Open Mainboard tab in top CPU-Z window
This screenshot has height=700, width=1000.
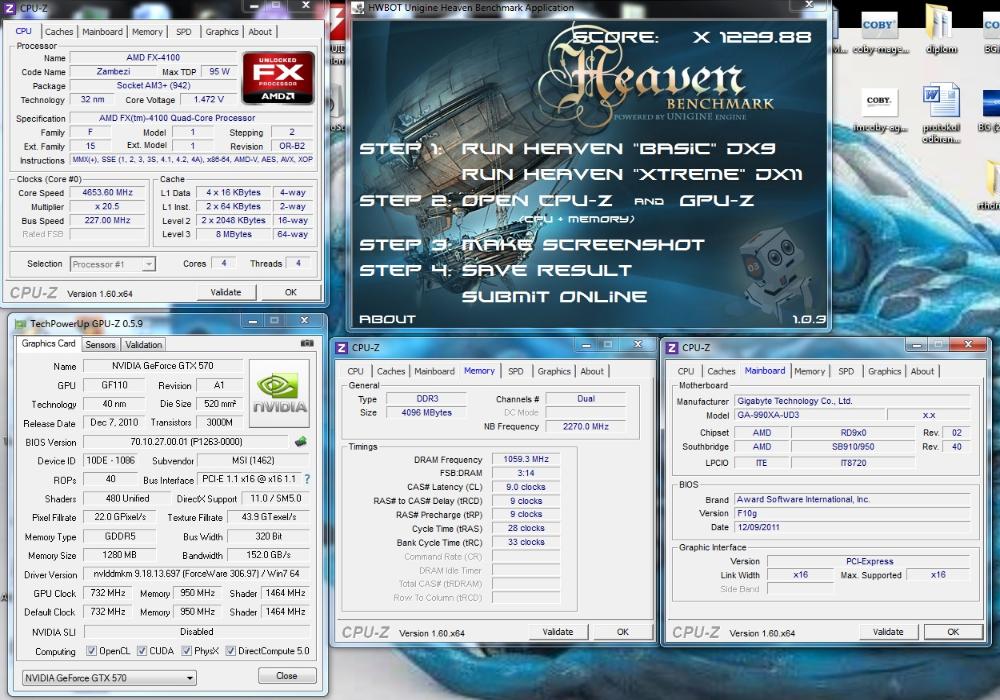point(102,31)
